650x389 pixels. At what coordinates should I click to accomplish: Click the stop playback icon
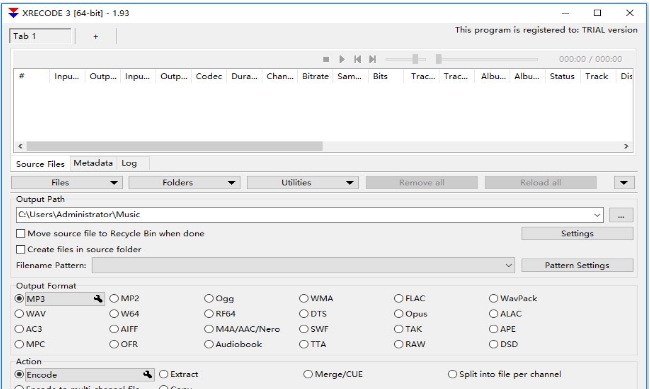pos(326,59)
